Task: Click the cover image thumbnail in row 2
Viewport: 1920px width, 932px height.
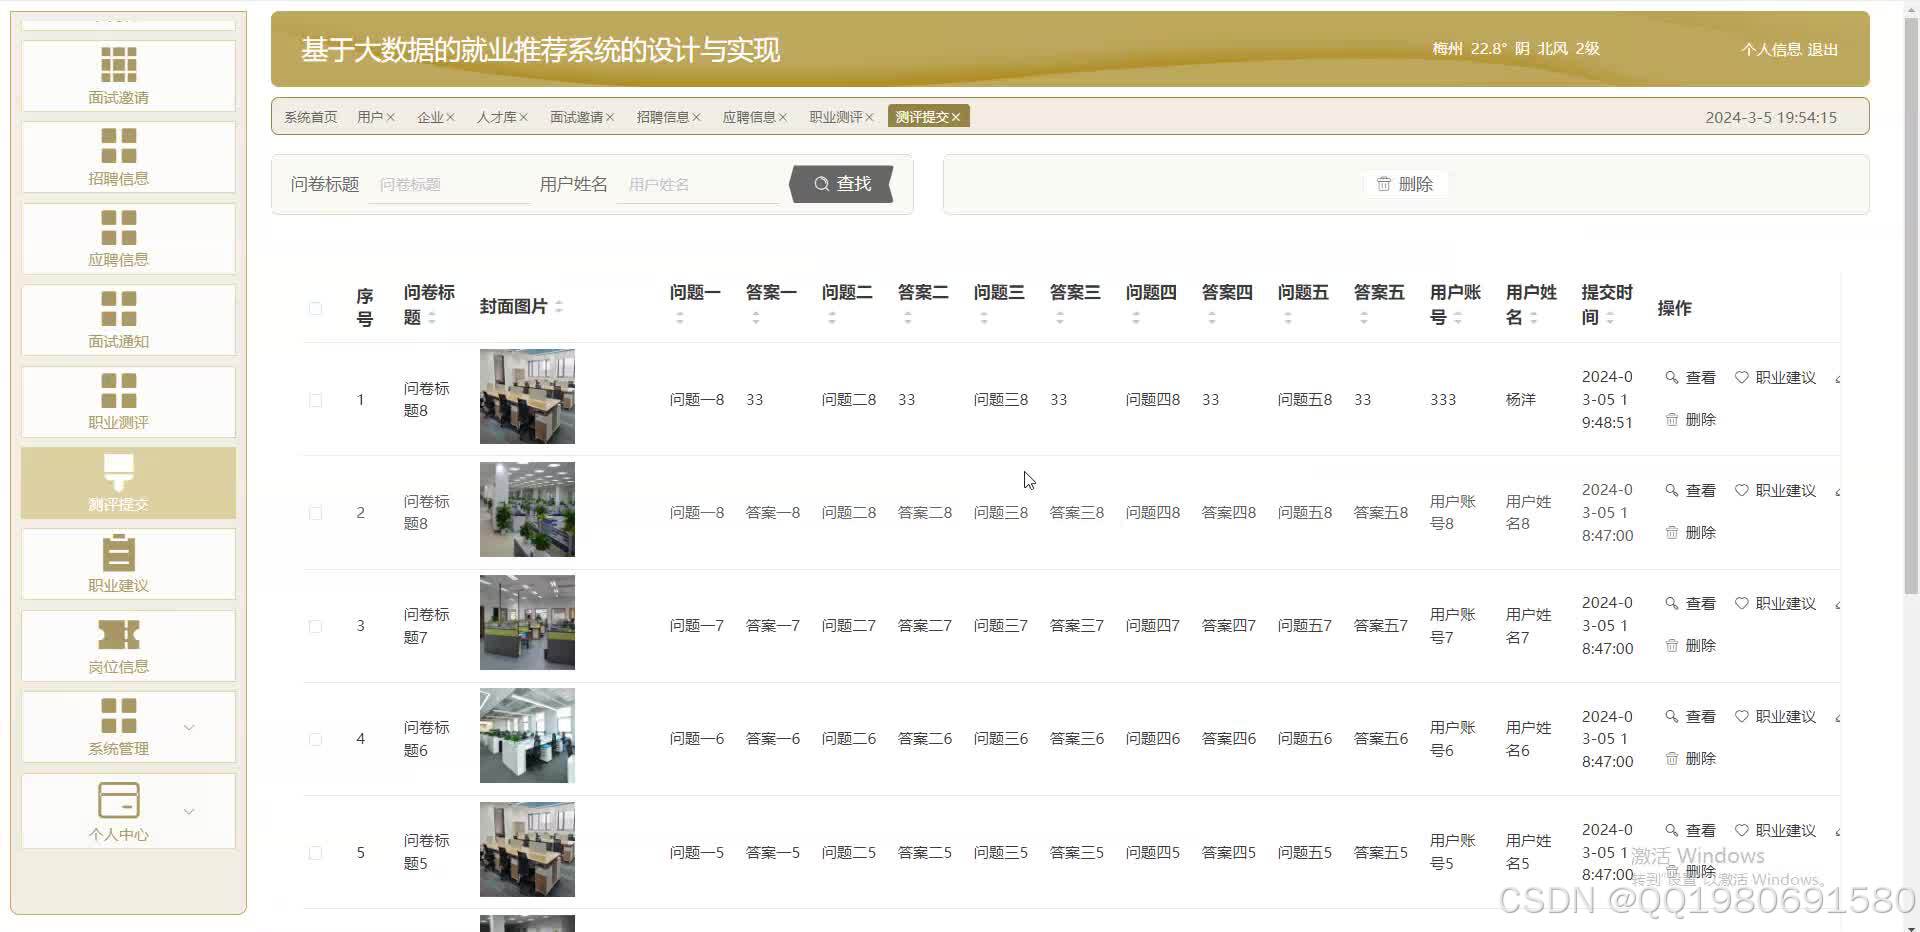Action: tap(527, 509)
